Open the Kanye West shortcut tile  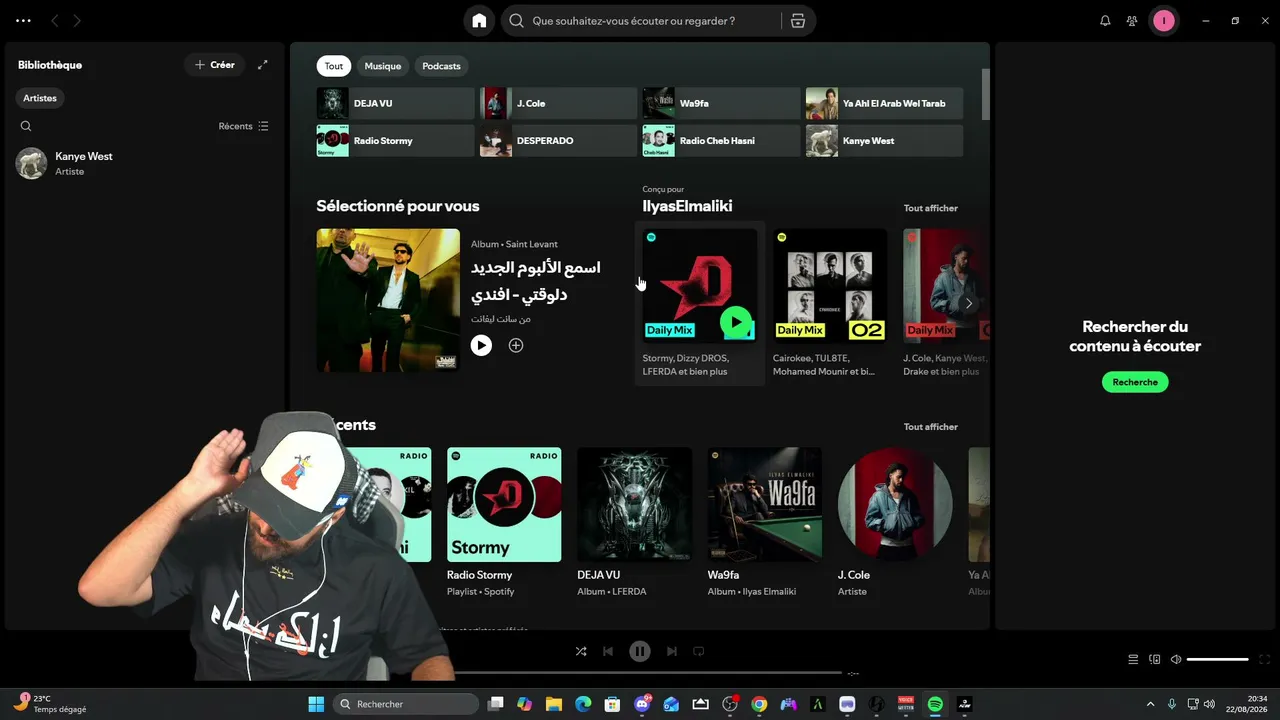pos(885,141)
